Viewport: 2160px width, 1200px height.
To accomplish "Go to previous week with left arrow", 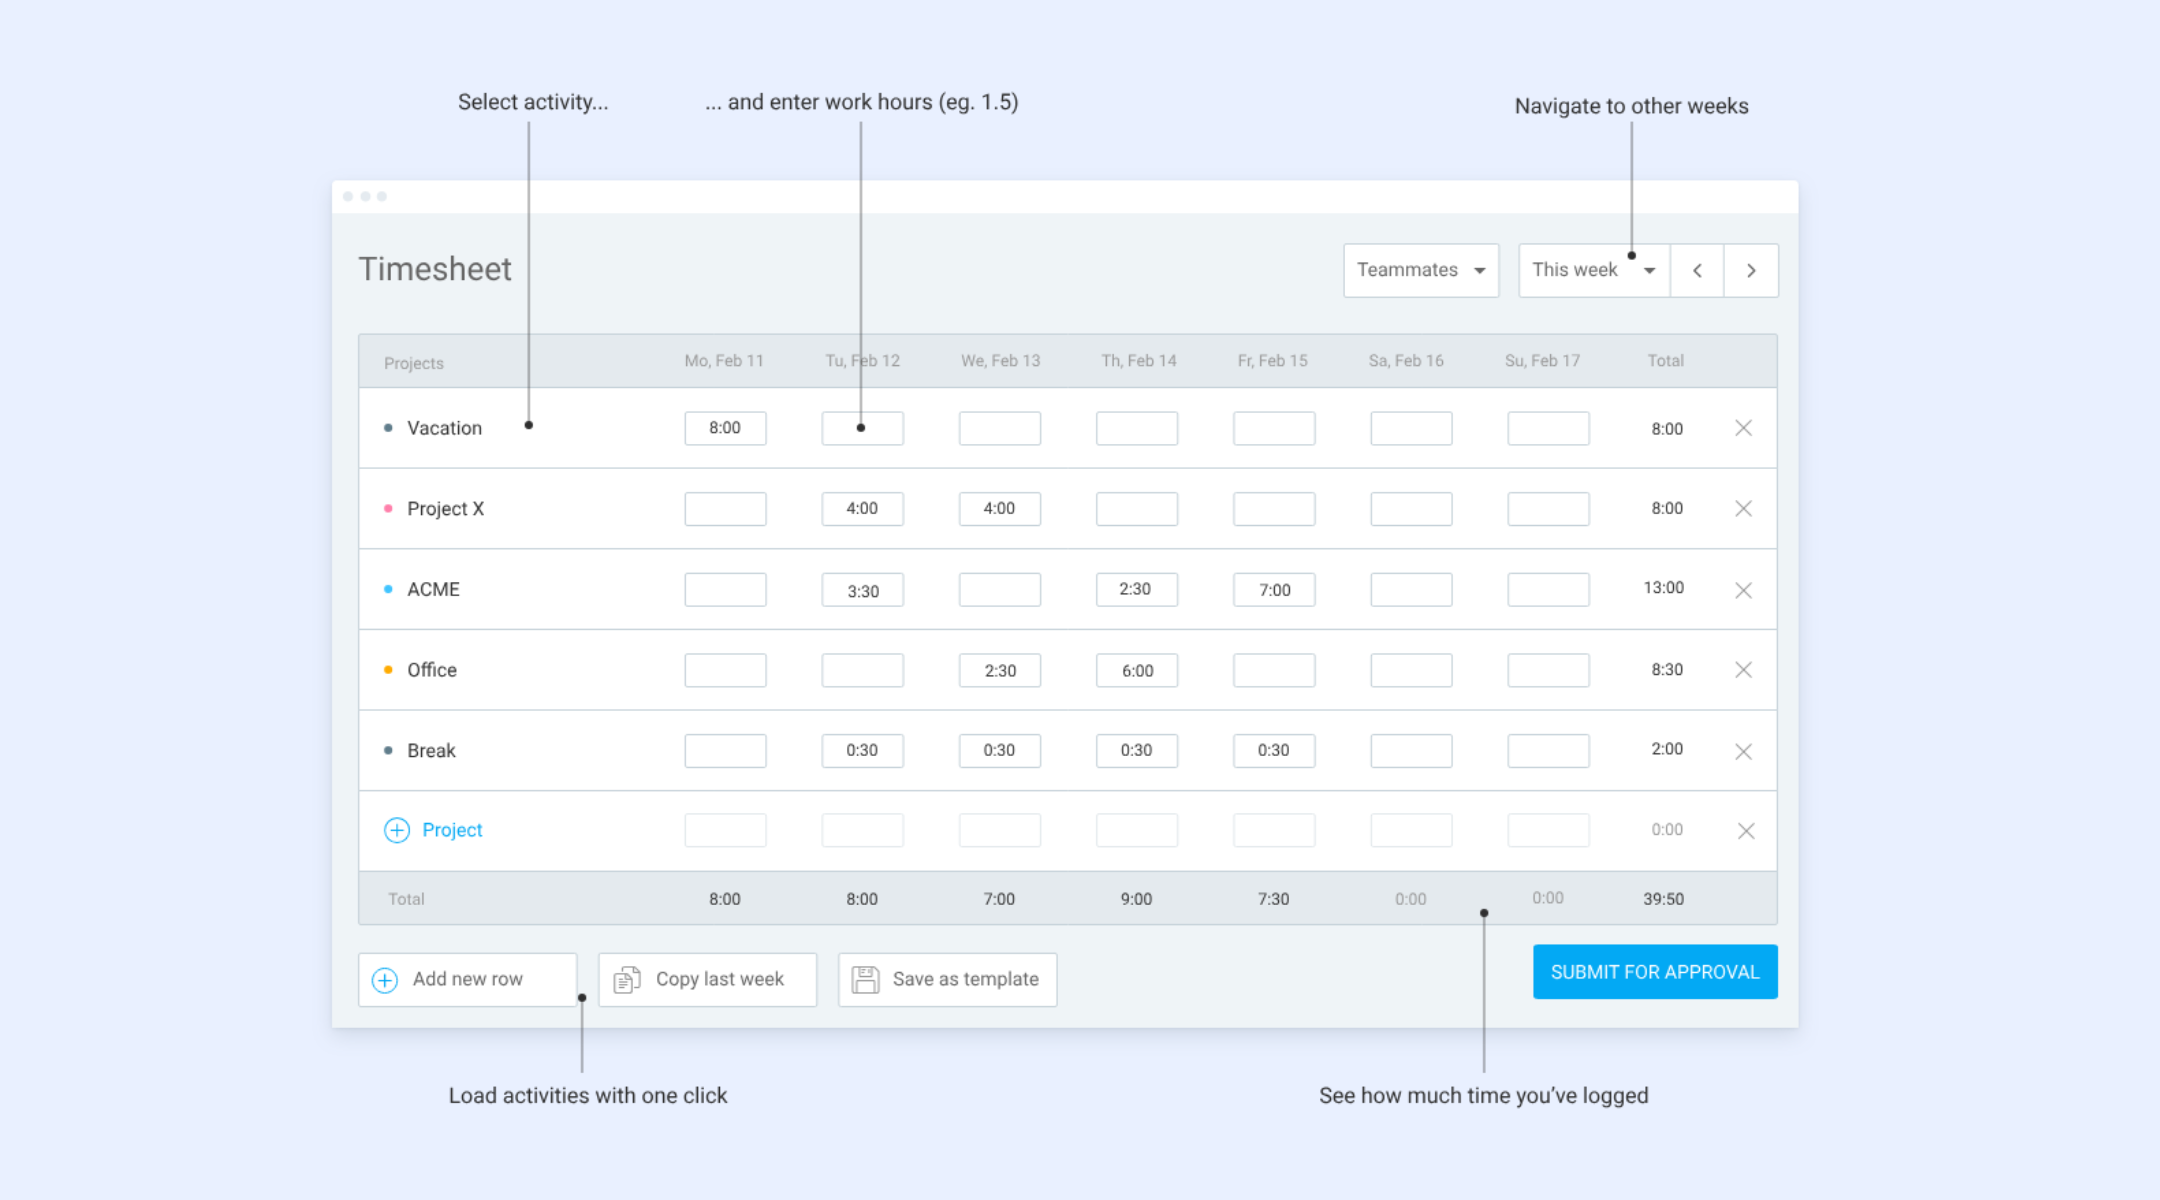I will pos(1697,270).
